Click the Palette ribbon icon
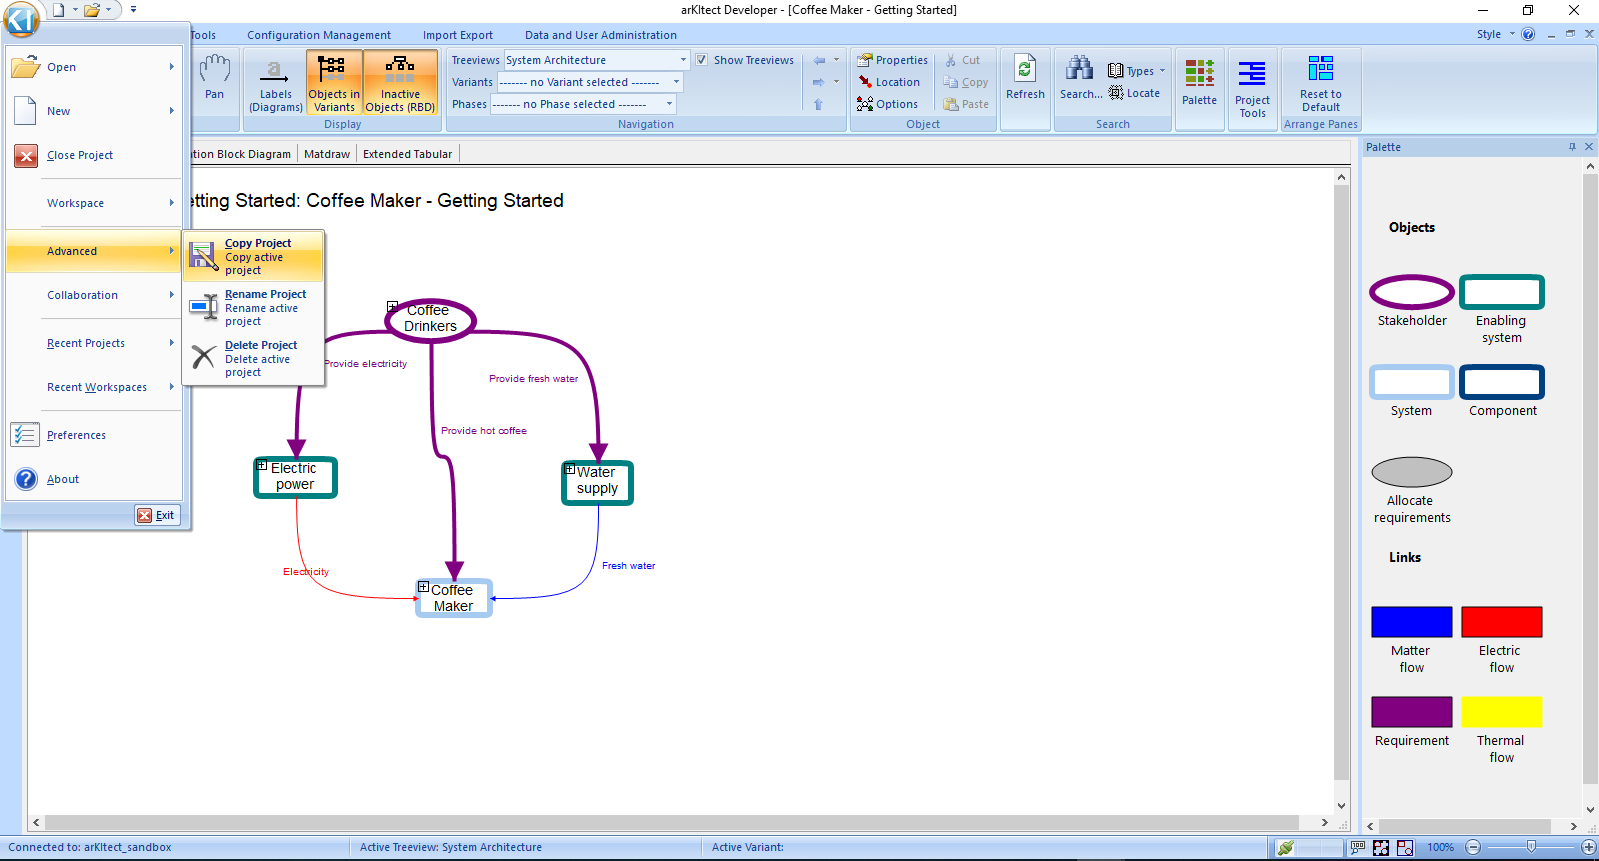Viewport: 1599px width, 861px height. [1199, 82]
